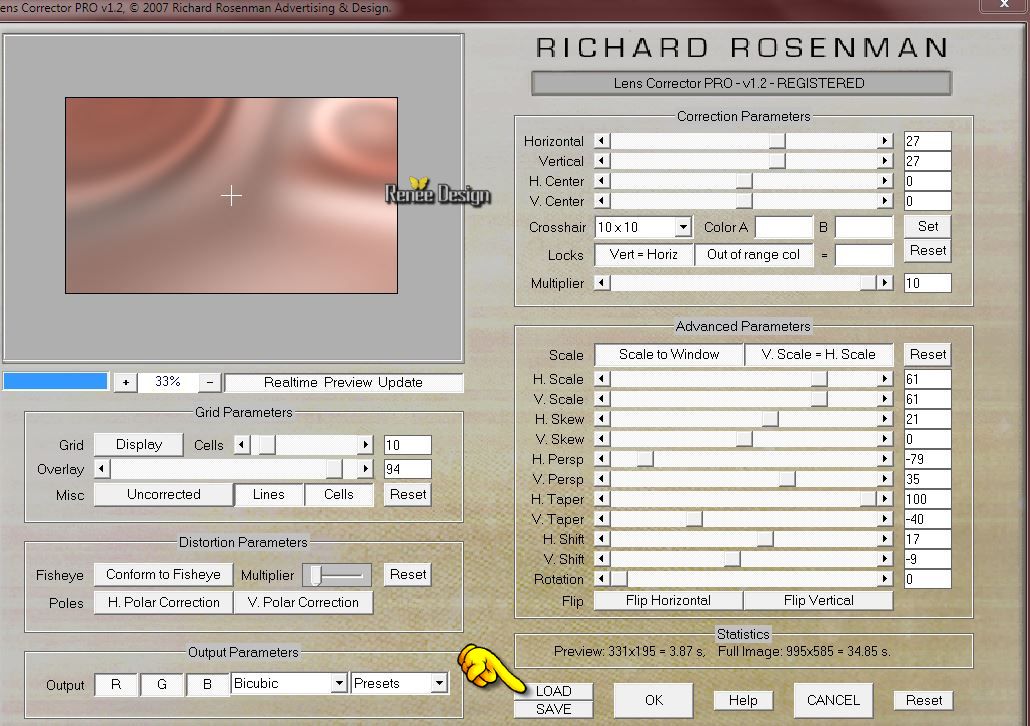
Task: Click the Color B swatch
Action: coord(864,227)
